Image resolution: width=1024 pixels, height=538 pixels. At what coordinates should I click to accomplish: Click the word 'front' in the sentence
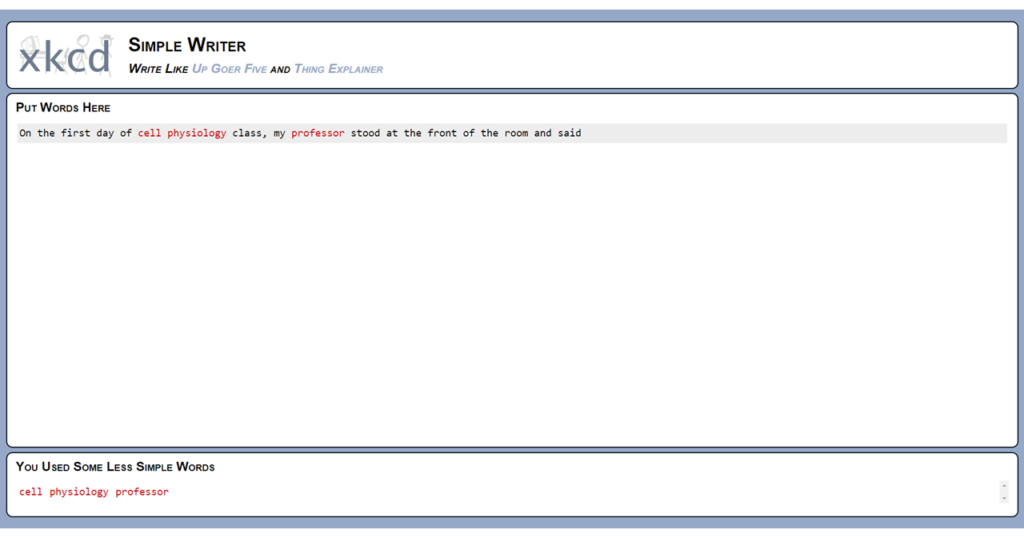442,133
